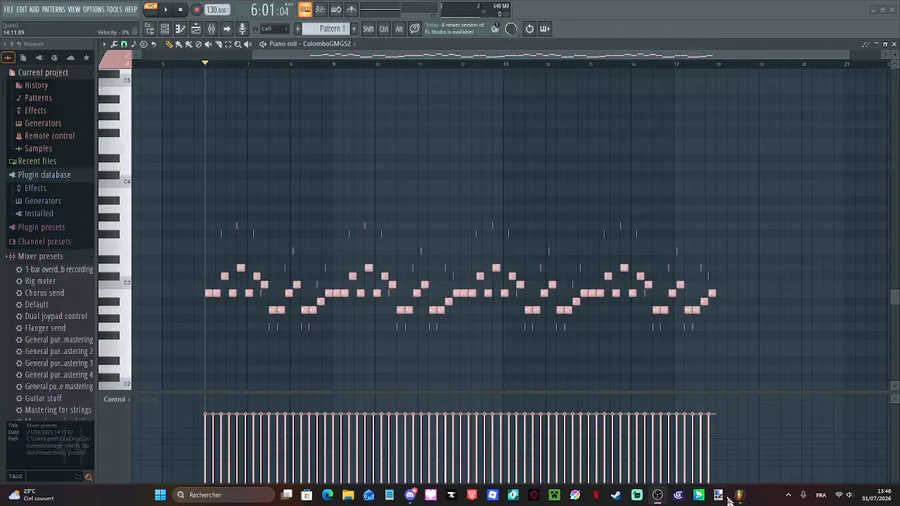Toggle Pat/Song mode switch
This screenshot has width=900, height=506.
click(150, 9)
